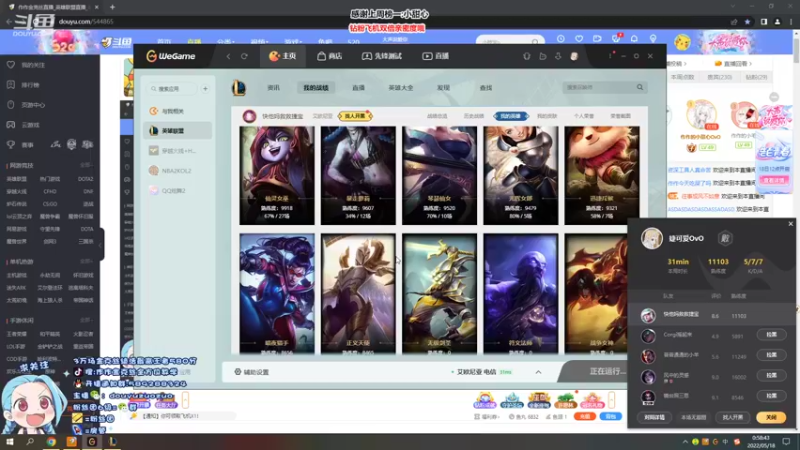The image size is (800, 450).
Task: Switch to the 我的战绩 sub-tab
Action: click(x=316, y=88)
